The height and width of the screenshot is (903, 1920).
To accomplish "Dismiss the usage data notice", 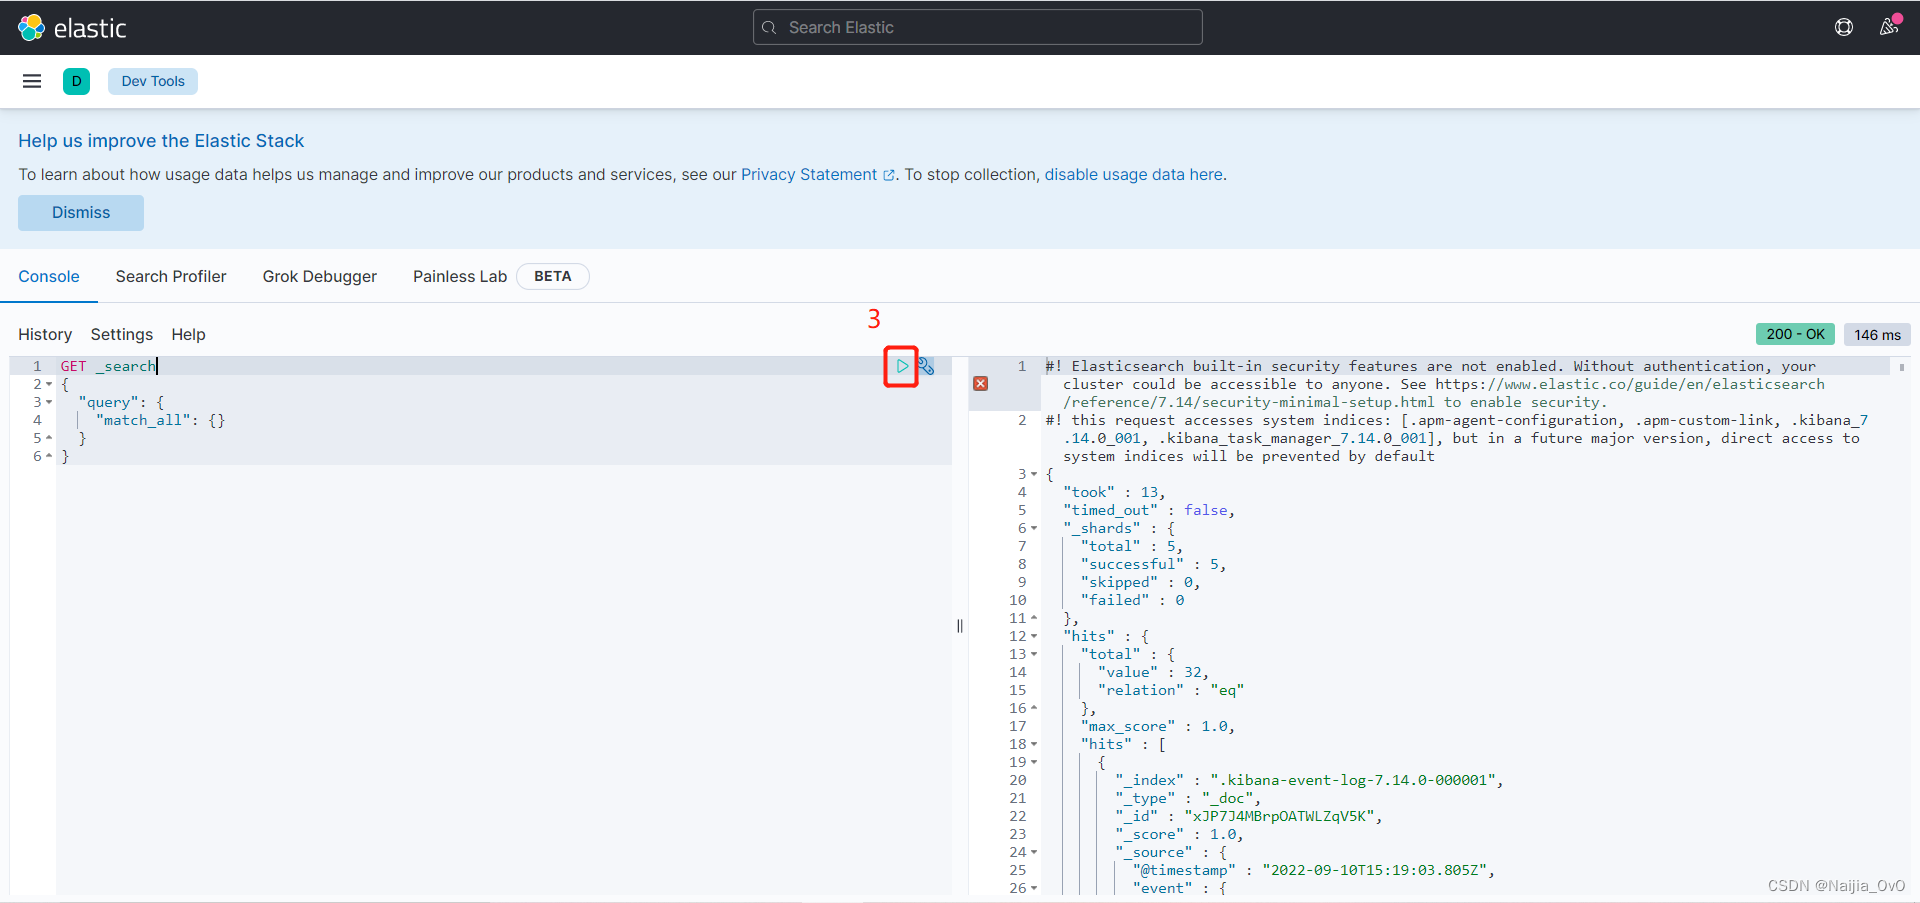I will pos(81,213).
